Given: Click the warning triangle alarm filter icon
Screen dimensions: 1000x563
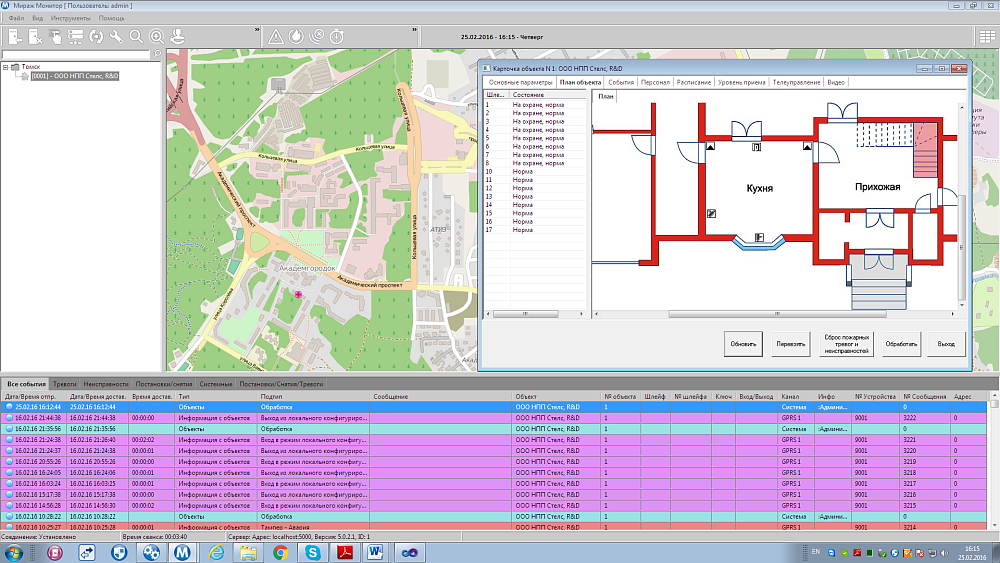Looking at the screenshot, I should point(276,37).
